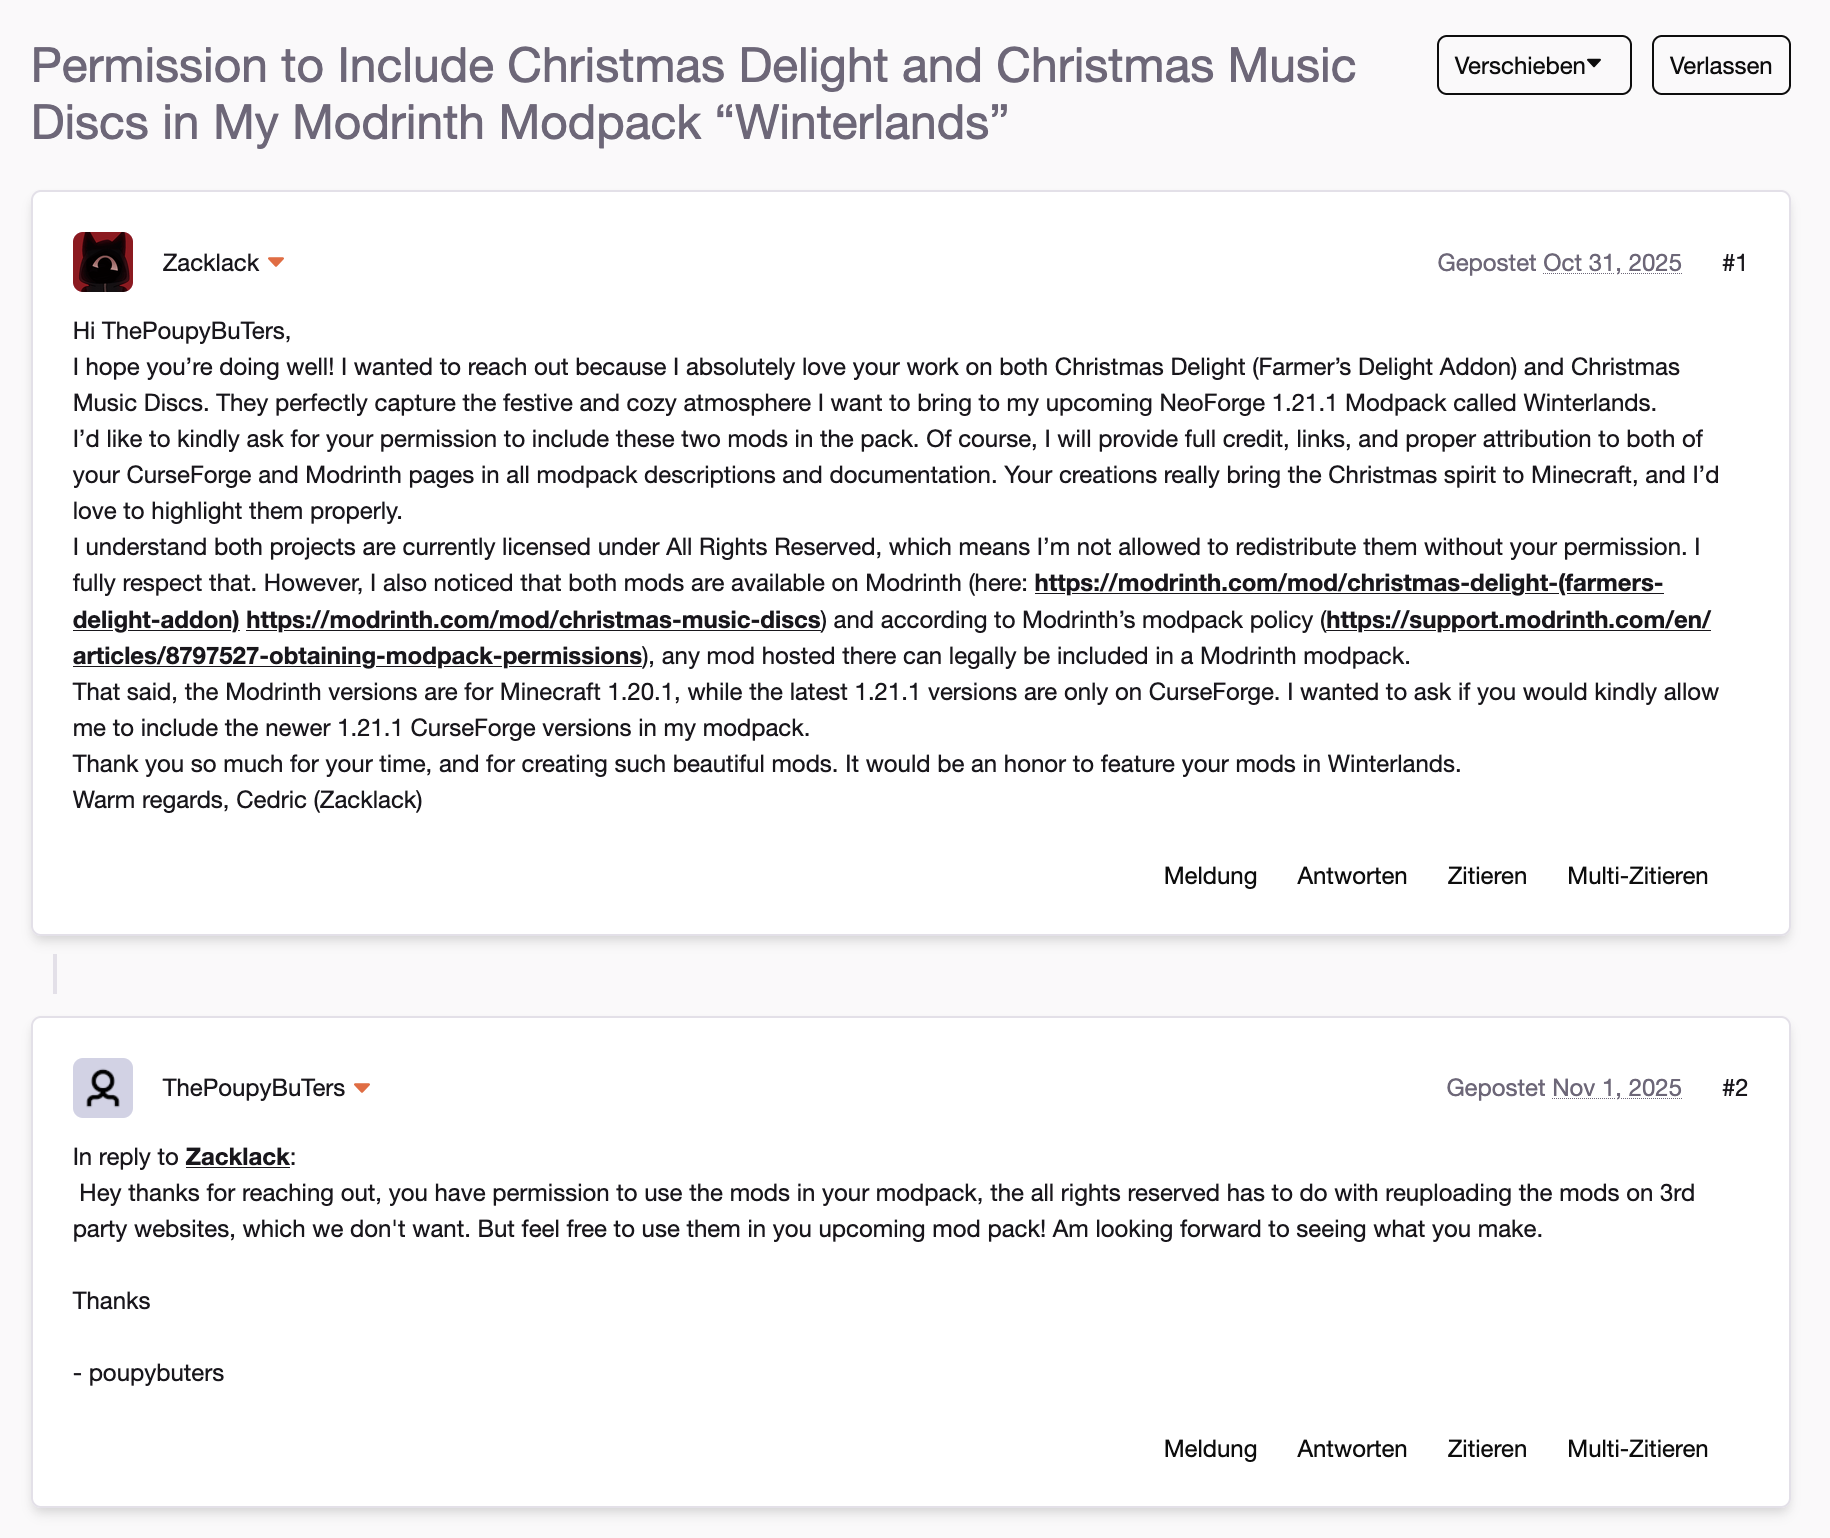1830x1538 pixels.
Task: Click the Zacklack mention link in the reply
Action: [x=237, y=1157]
